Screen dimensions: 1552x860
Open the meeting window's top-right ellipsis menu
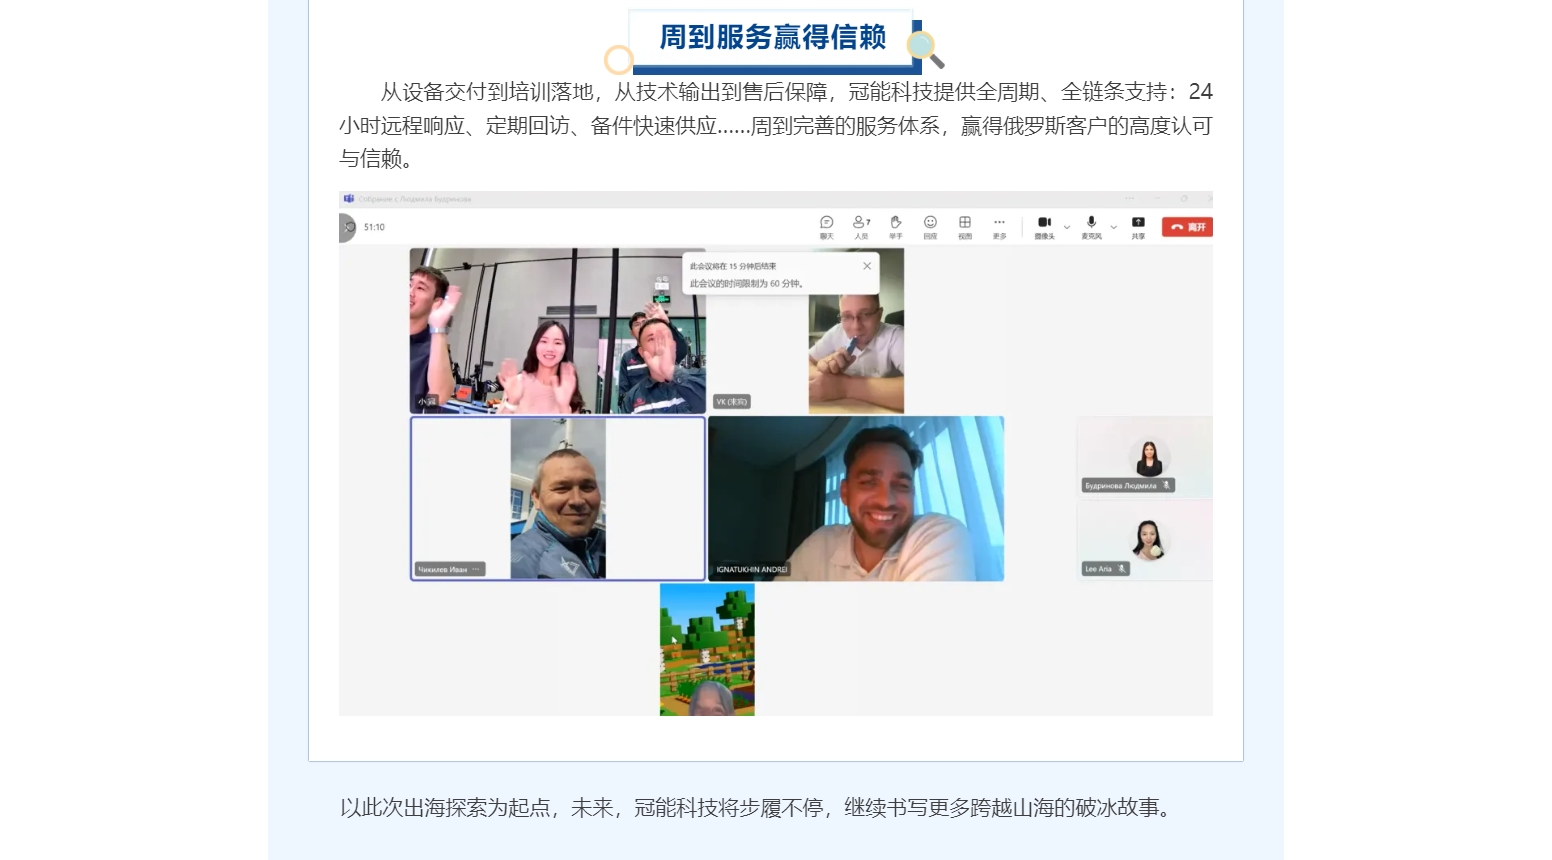point(1128,198)
